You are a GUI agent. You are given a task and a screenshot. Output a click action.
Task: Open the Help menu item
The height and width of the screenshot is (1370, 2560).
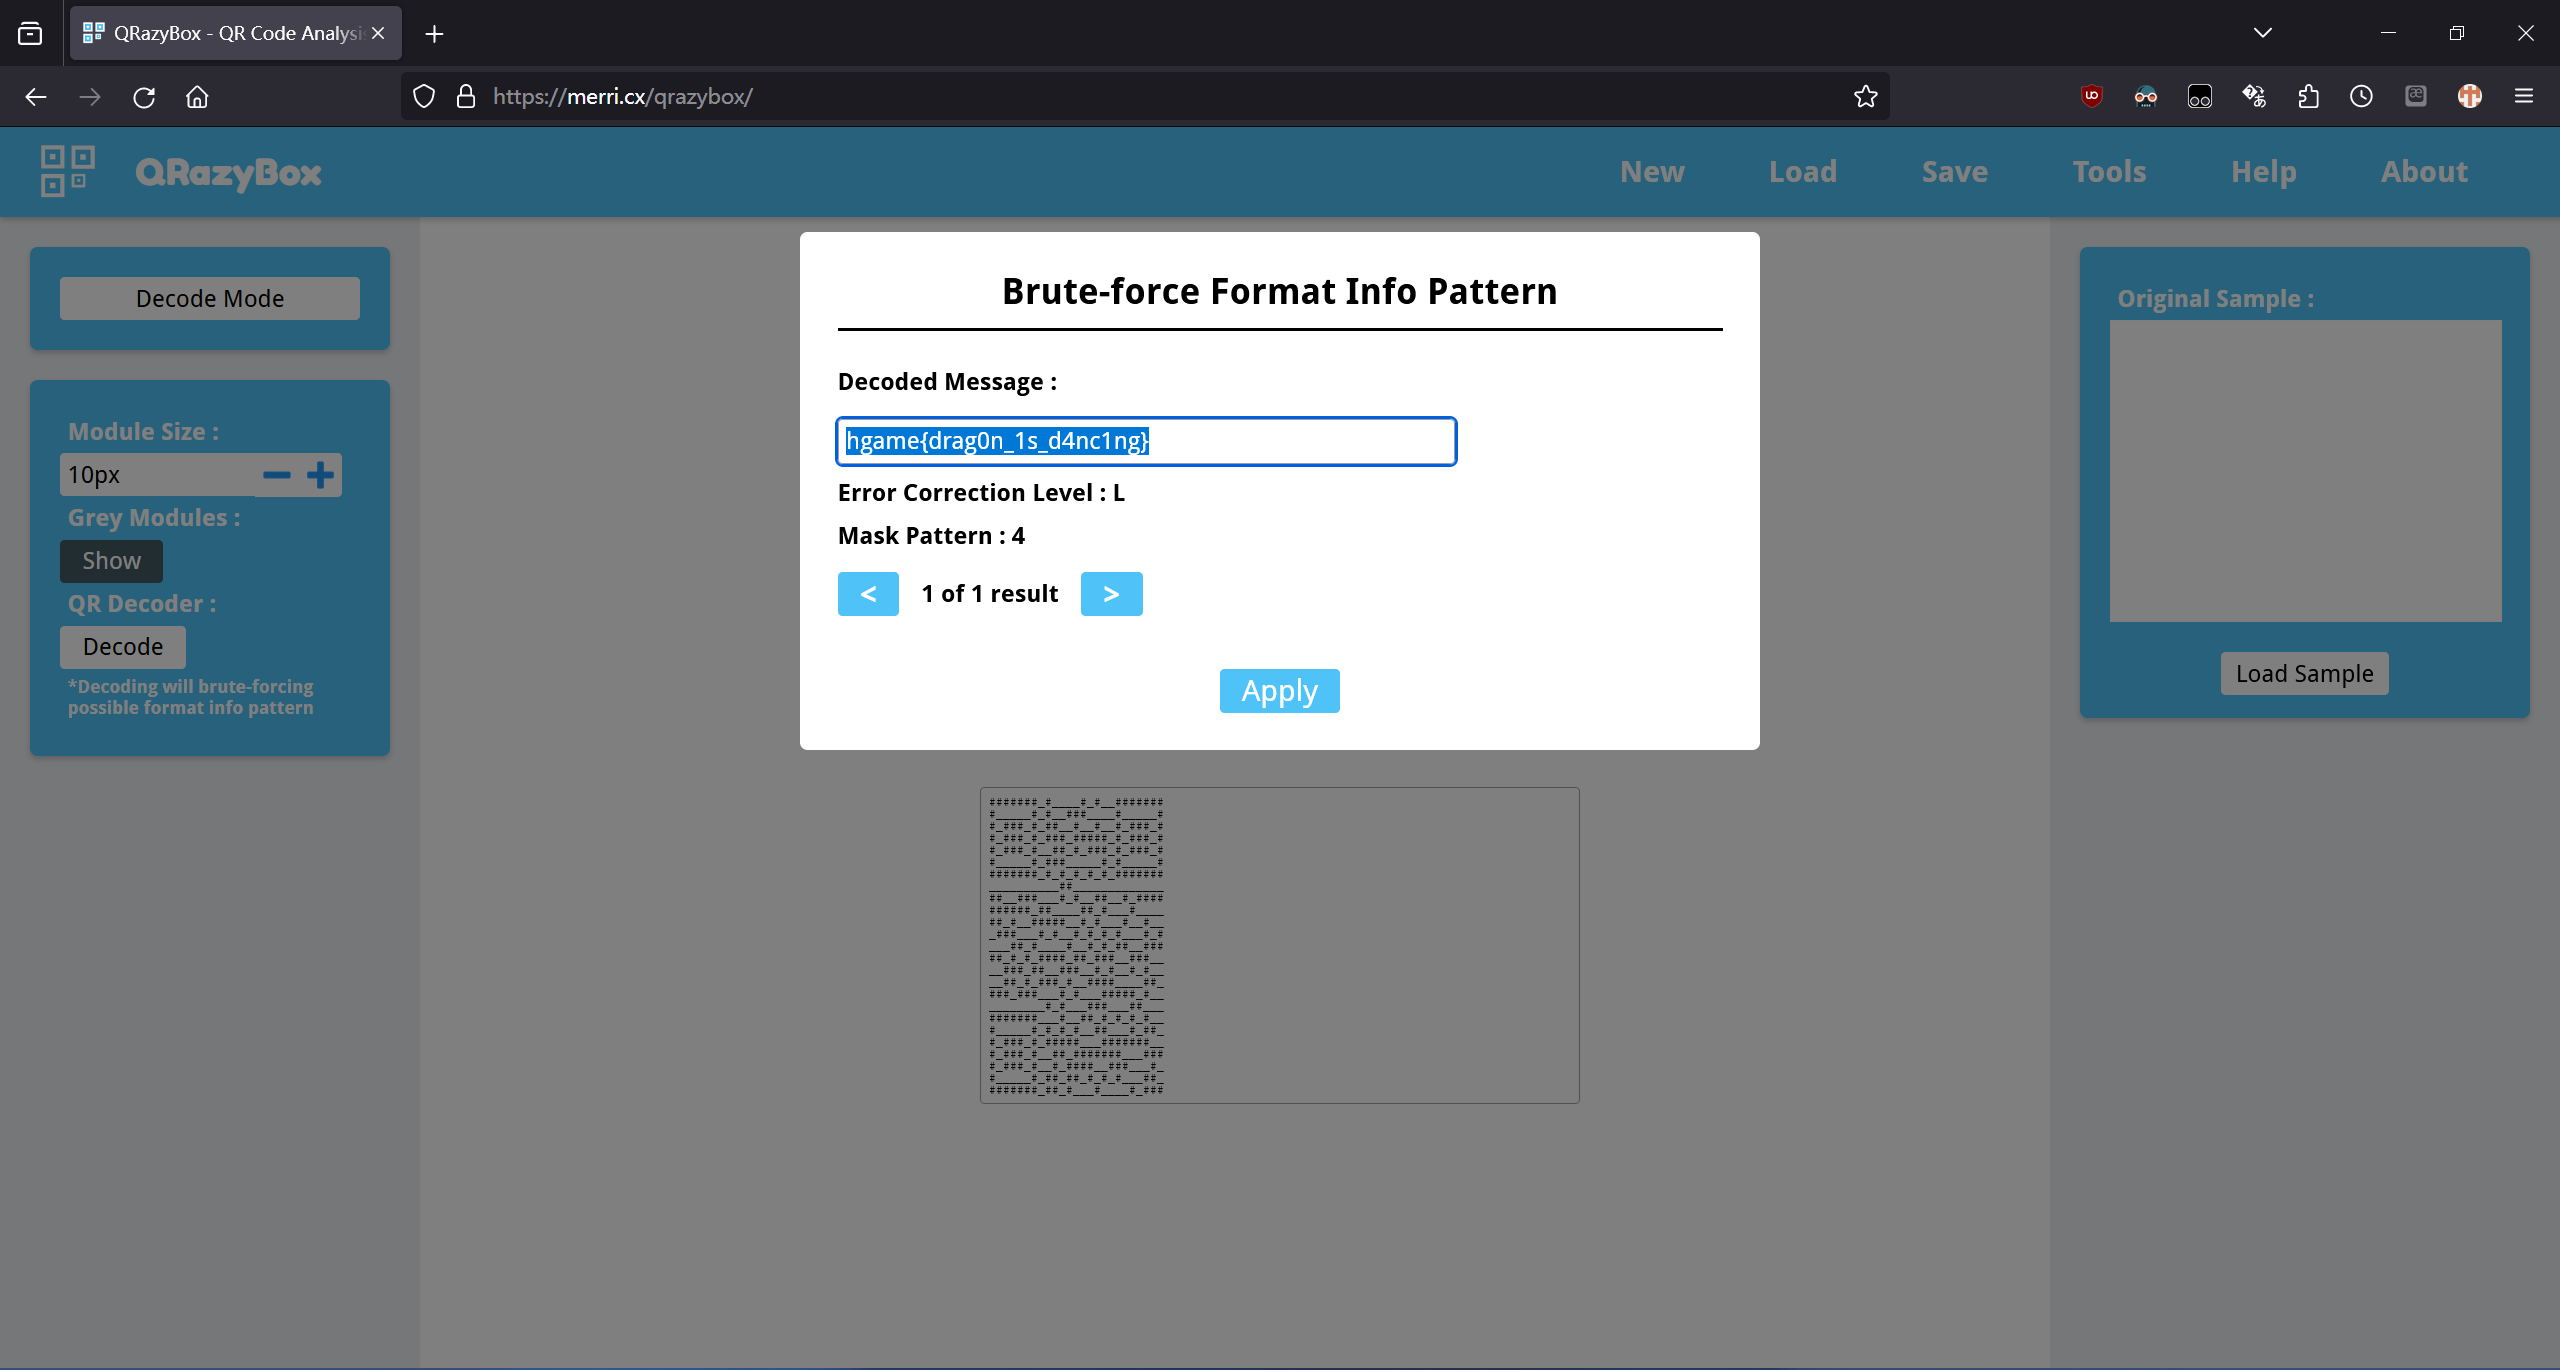pos(2263,171)
